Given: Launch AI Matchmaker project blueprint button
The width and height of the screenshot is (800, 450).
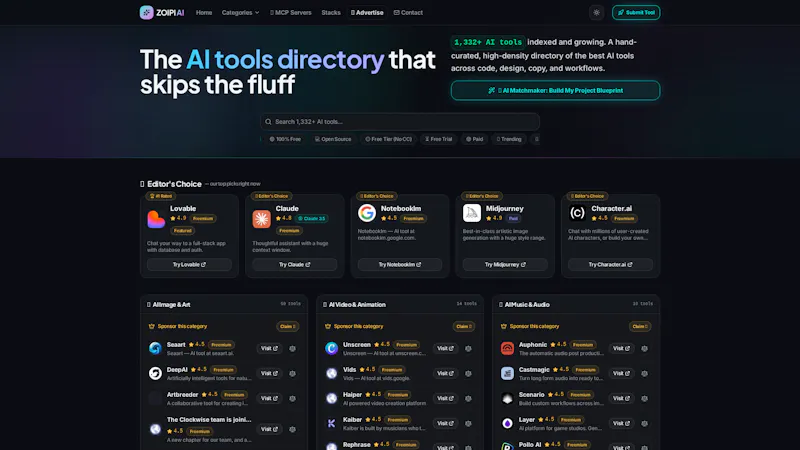Looking at the screenshot, I should 555,90.
